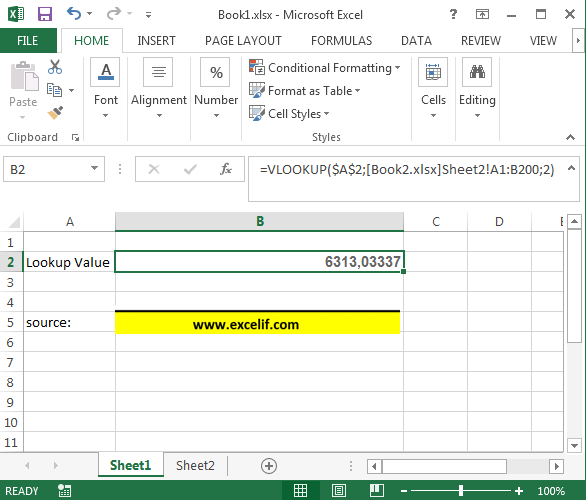Select row 2 header
586x500 pixels.
coord(11,262)
